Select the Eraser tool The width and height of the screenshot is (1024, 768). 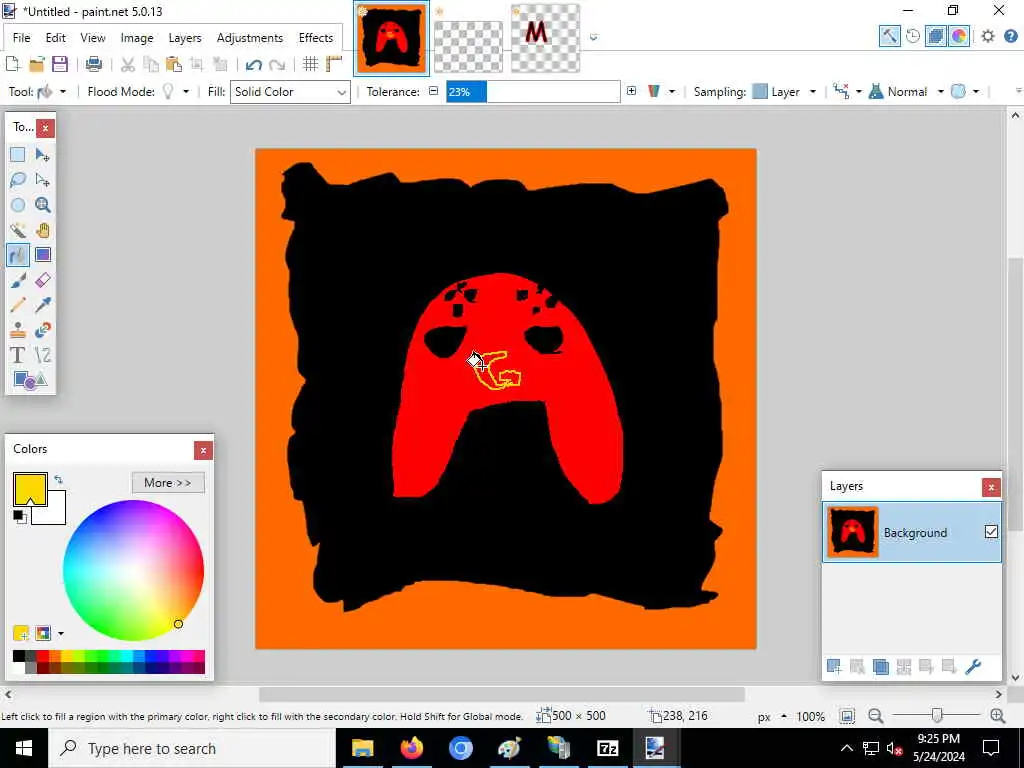[x=42, y=280]
